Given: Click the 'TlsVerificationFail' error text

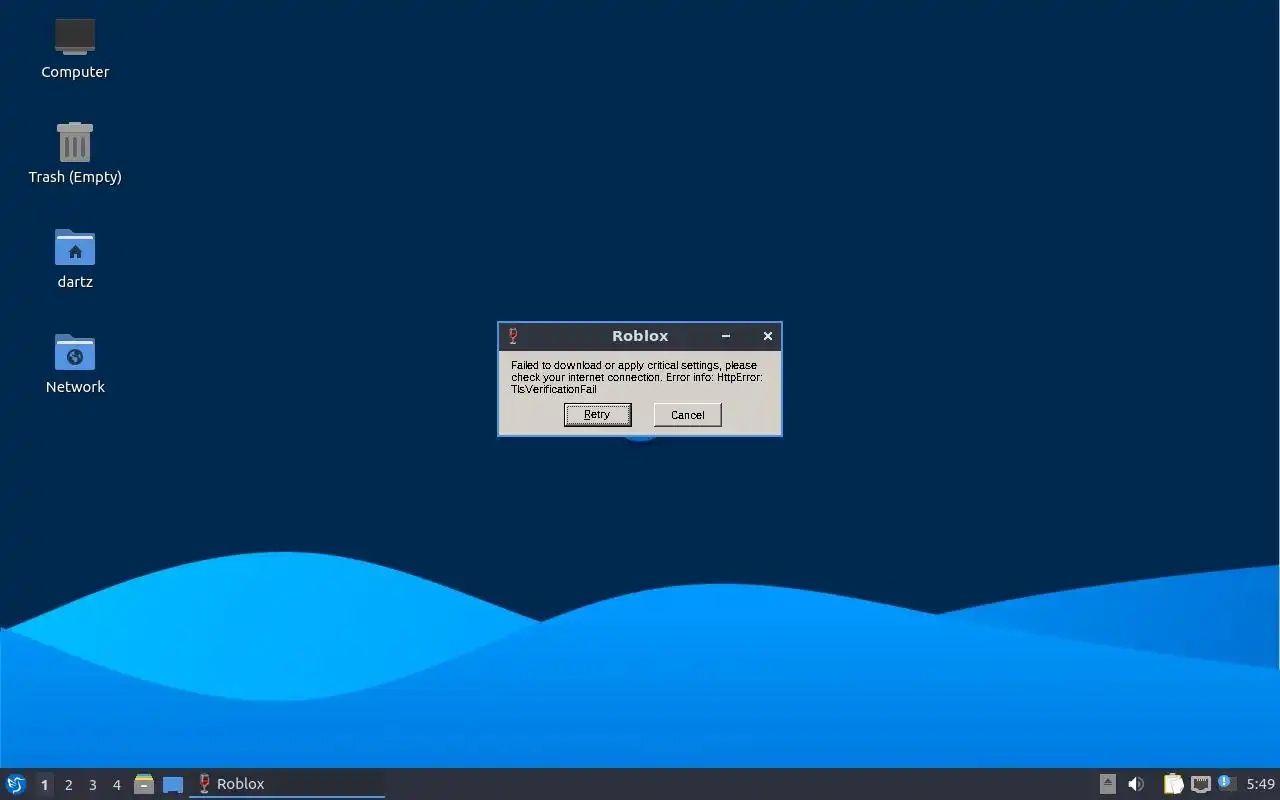Looking at the screenshot, I should coord(554,389).
